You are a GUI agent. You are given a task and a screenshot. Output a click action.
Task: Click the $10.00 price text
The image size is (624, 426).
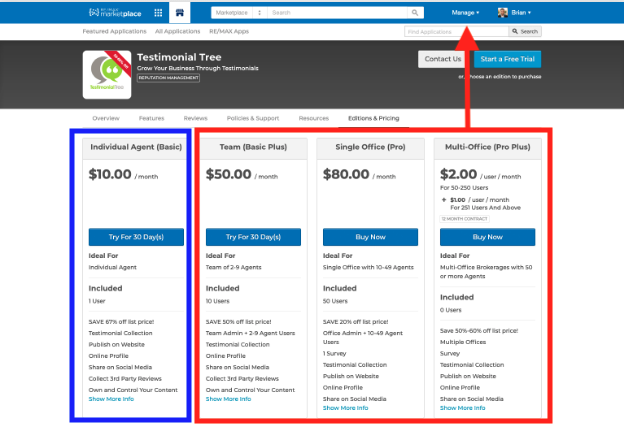coord(110,174)
